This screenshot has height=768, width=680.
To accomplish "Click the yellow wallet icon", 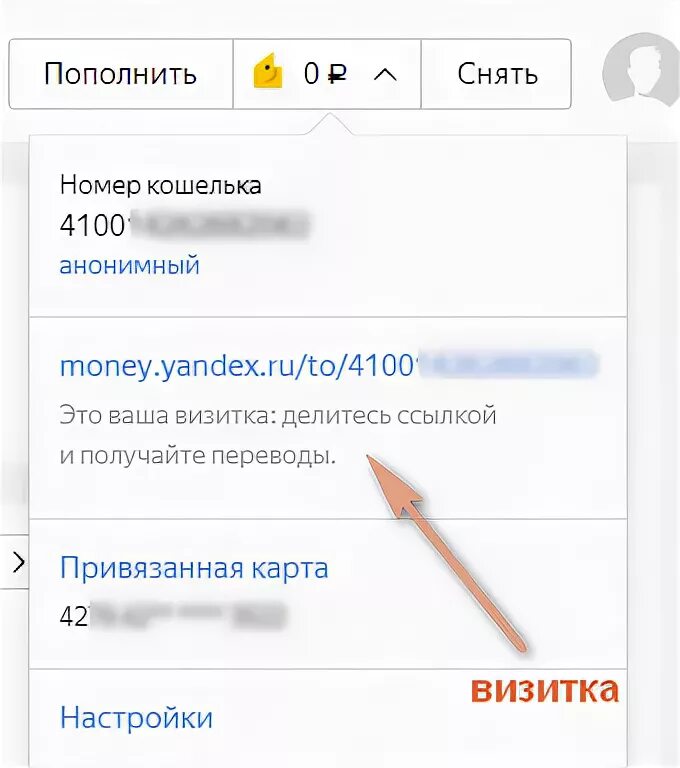I will click(x=267, y=72).
